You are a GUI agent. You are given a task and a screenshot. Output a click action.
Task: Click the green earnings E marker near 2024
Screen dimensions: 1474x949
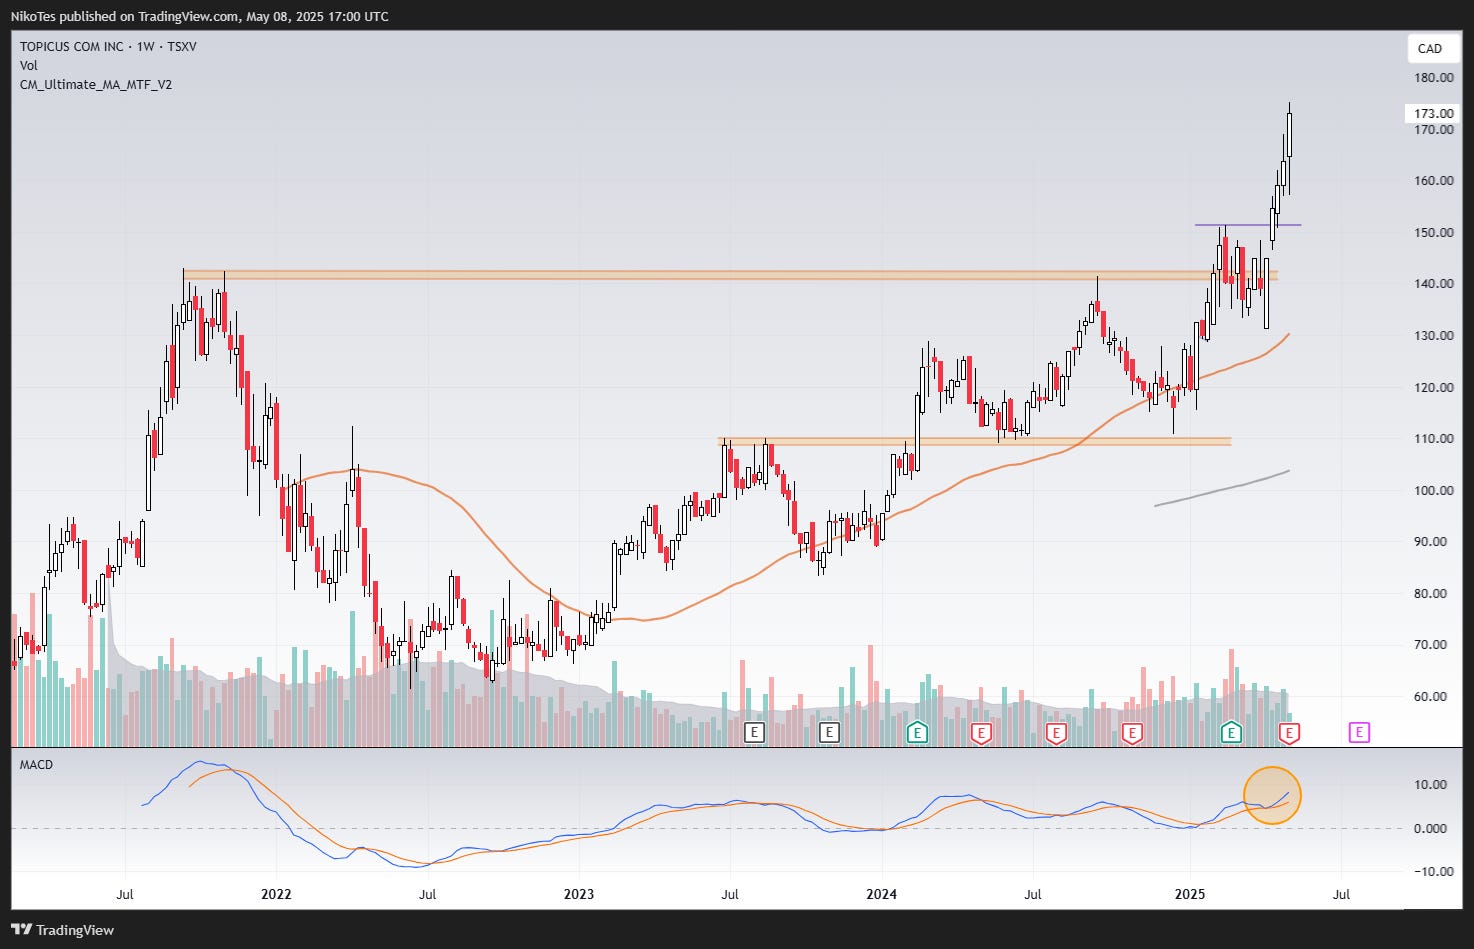[x=916, y=733]
